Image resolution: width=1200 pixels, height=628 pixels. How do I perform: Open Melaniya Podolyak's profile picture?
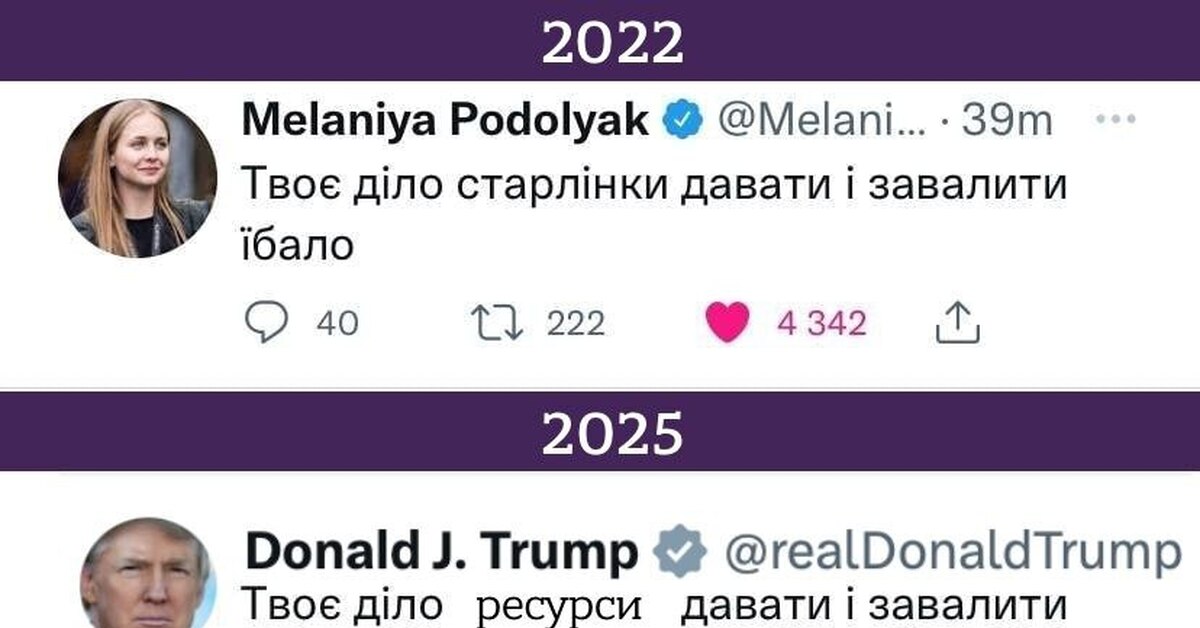coord(137,178)
